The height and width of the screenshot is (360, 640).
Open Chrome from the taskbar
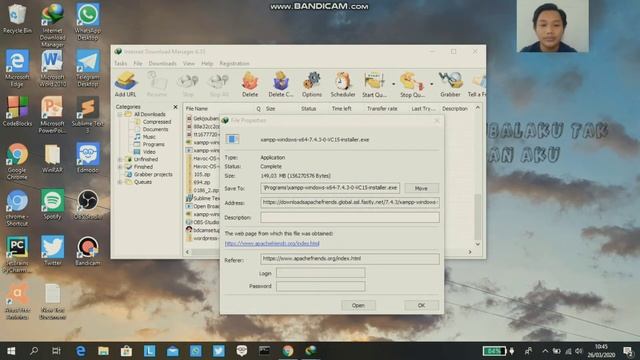tap(288, 351)
